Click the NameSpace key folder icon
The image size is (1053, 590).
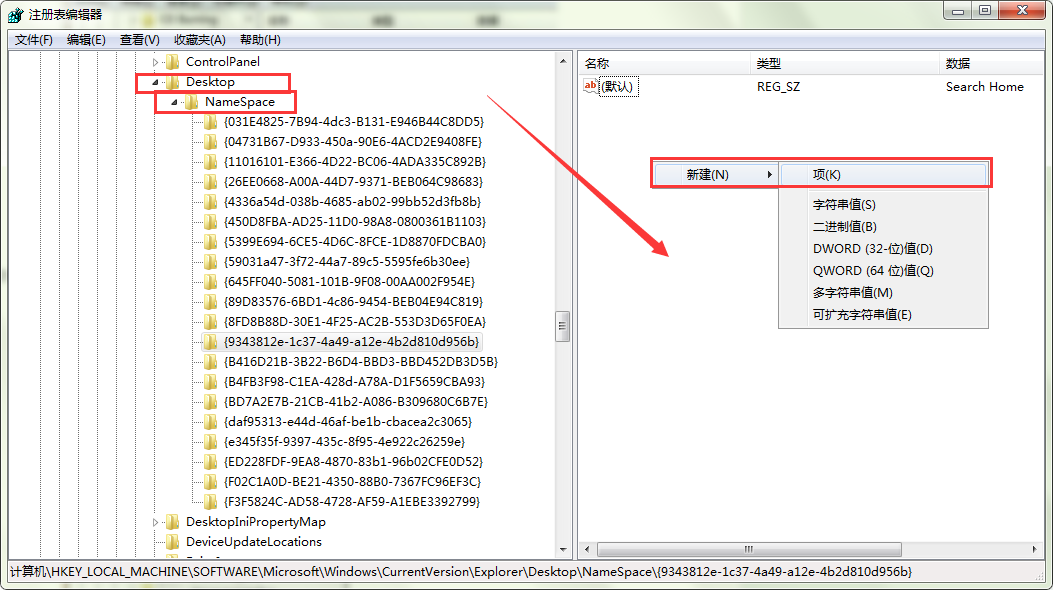[x=191, y=102]
